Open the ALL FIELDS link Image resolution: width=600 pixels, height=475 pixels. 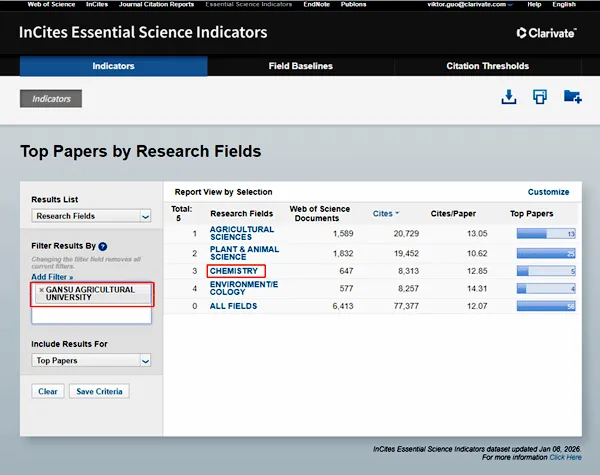(x=233, y=306)
